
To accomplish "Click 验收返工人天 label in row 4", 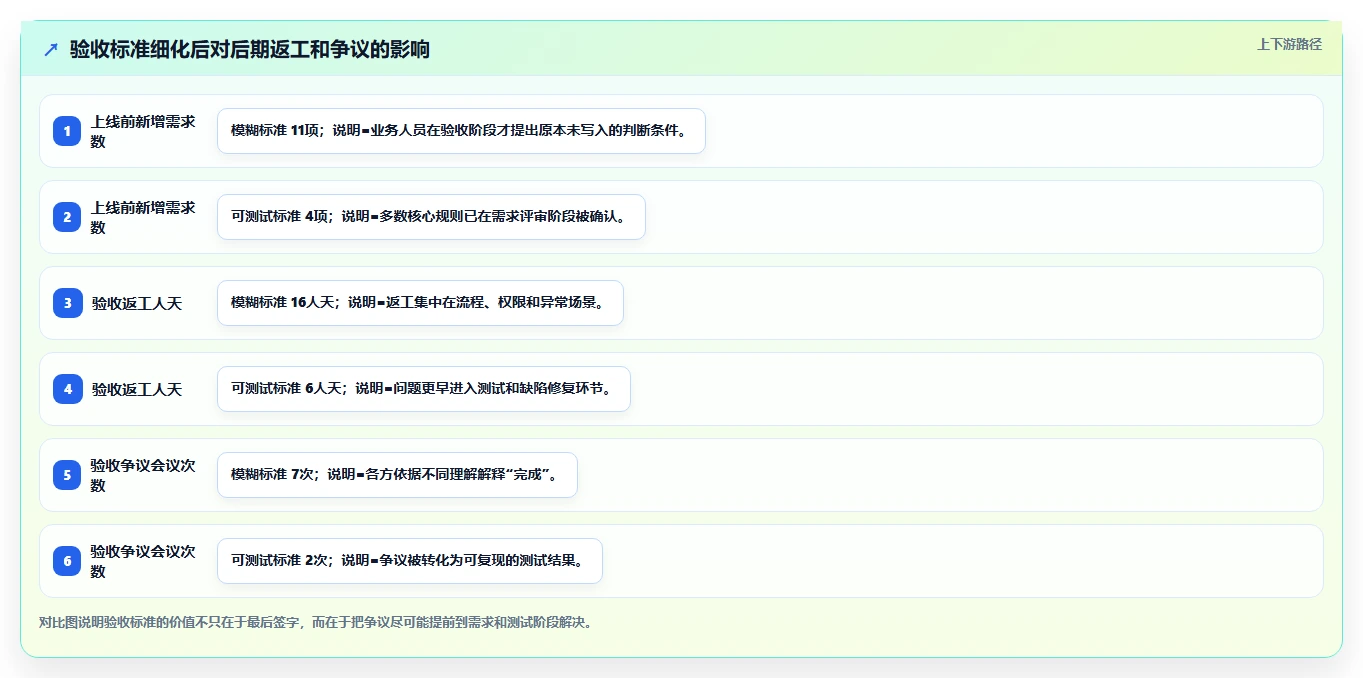I will [137, 389].
